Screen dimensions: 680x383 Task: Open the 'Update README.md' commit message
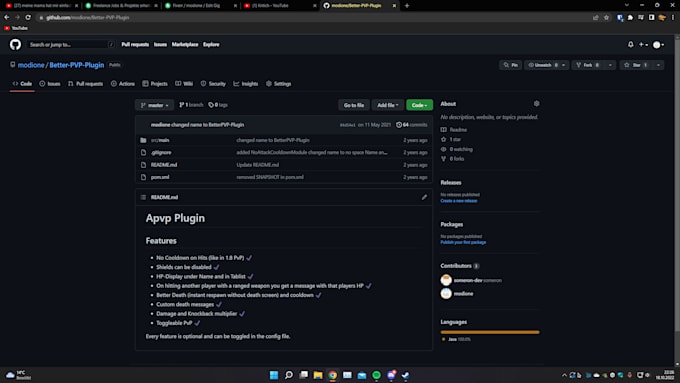pos(258,165)
